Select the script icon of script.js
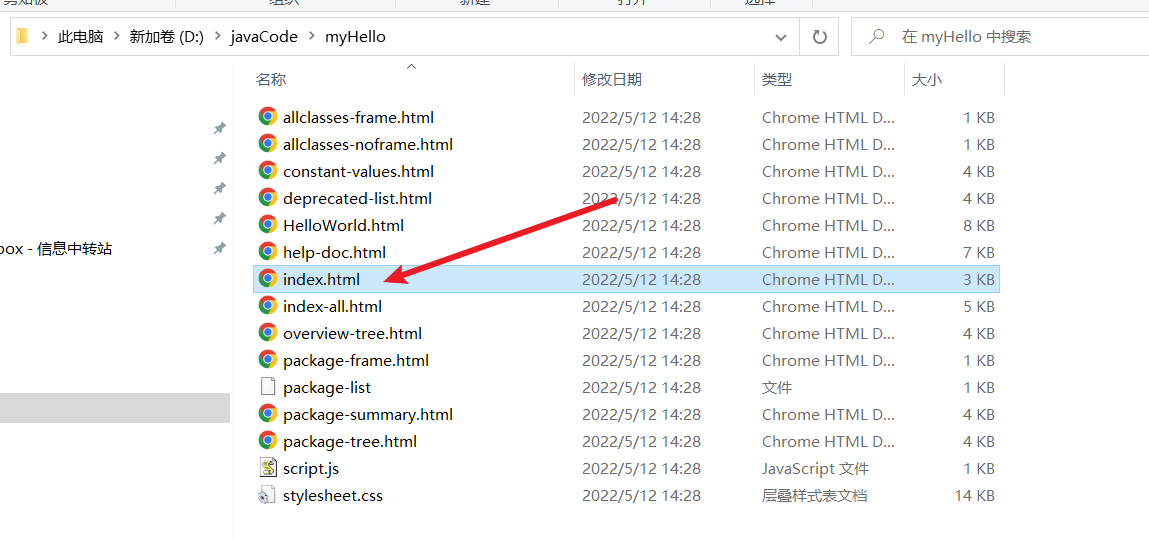This screenshot has width=1149, height=538. 267,468
